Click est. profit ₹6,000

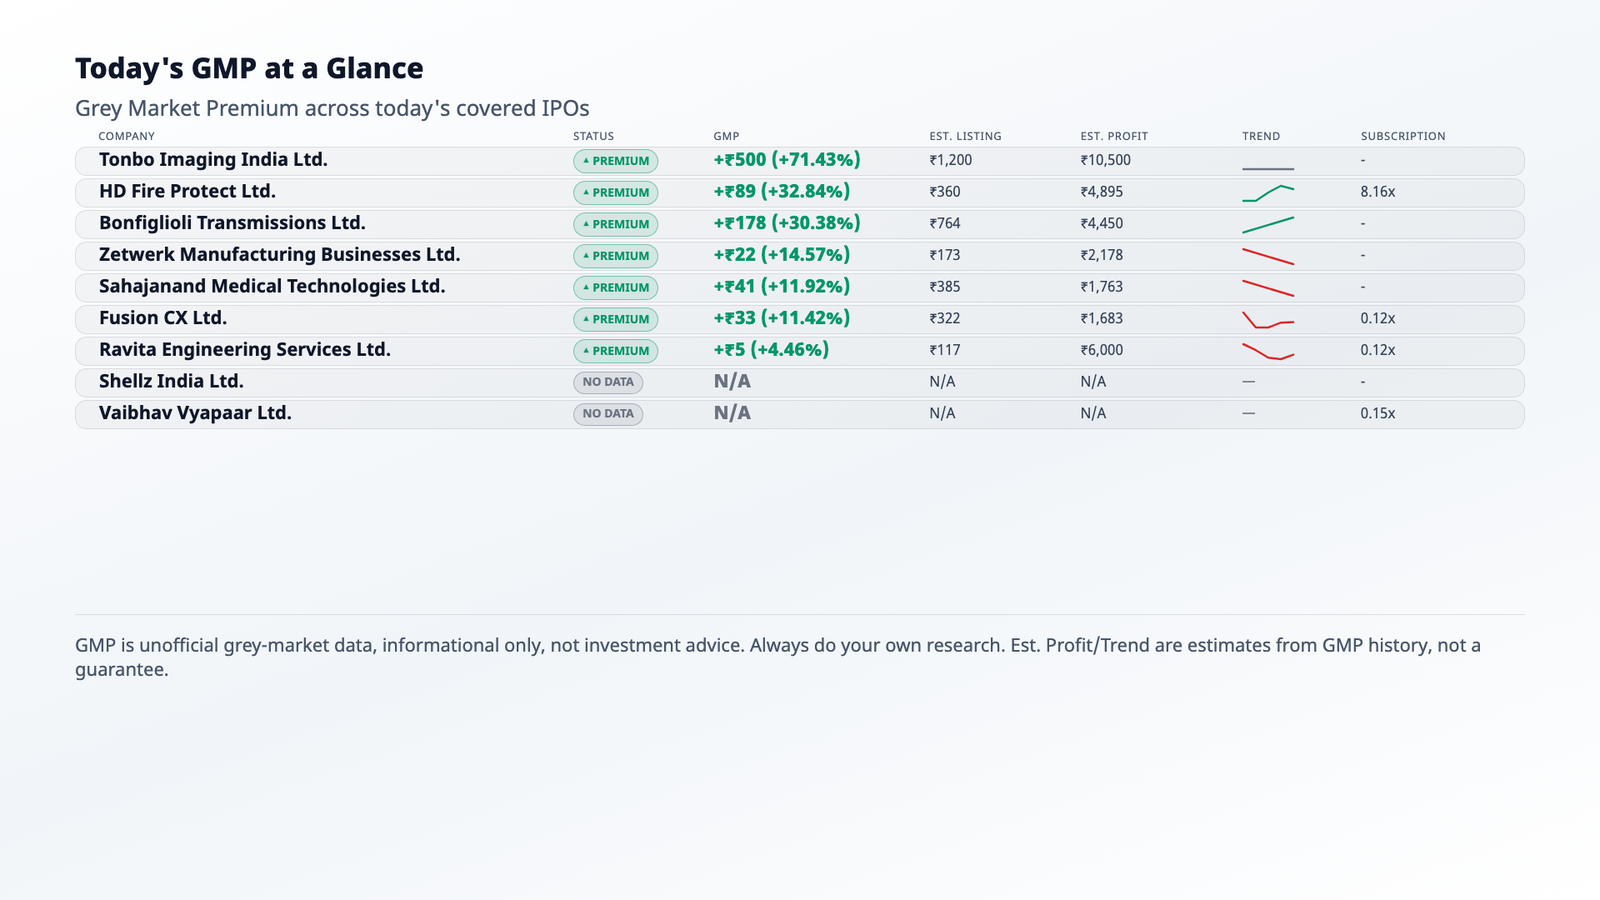pos(1102,350)
